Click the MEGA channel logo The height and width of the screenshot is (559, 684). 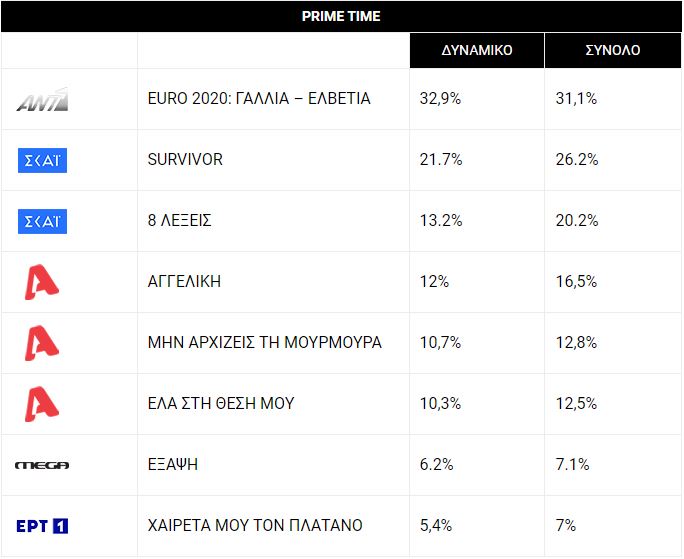tap(42, 465)
